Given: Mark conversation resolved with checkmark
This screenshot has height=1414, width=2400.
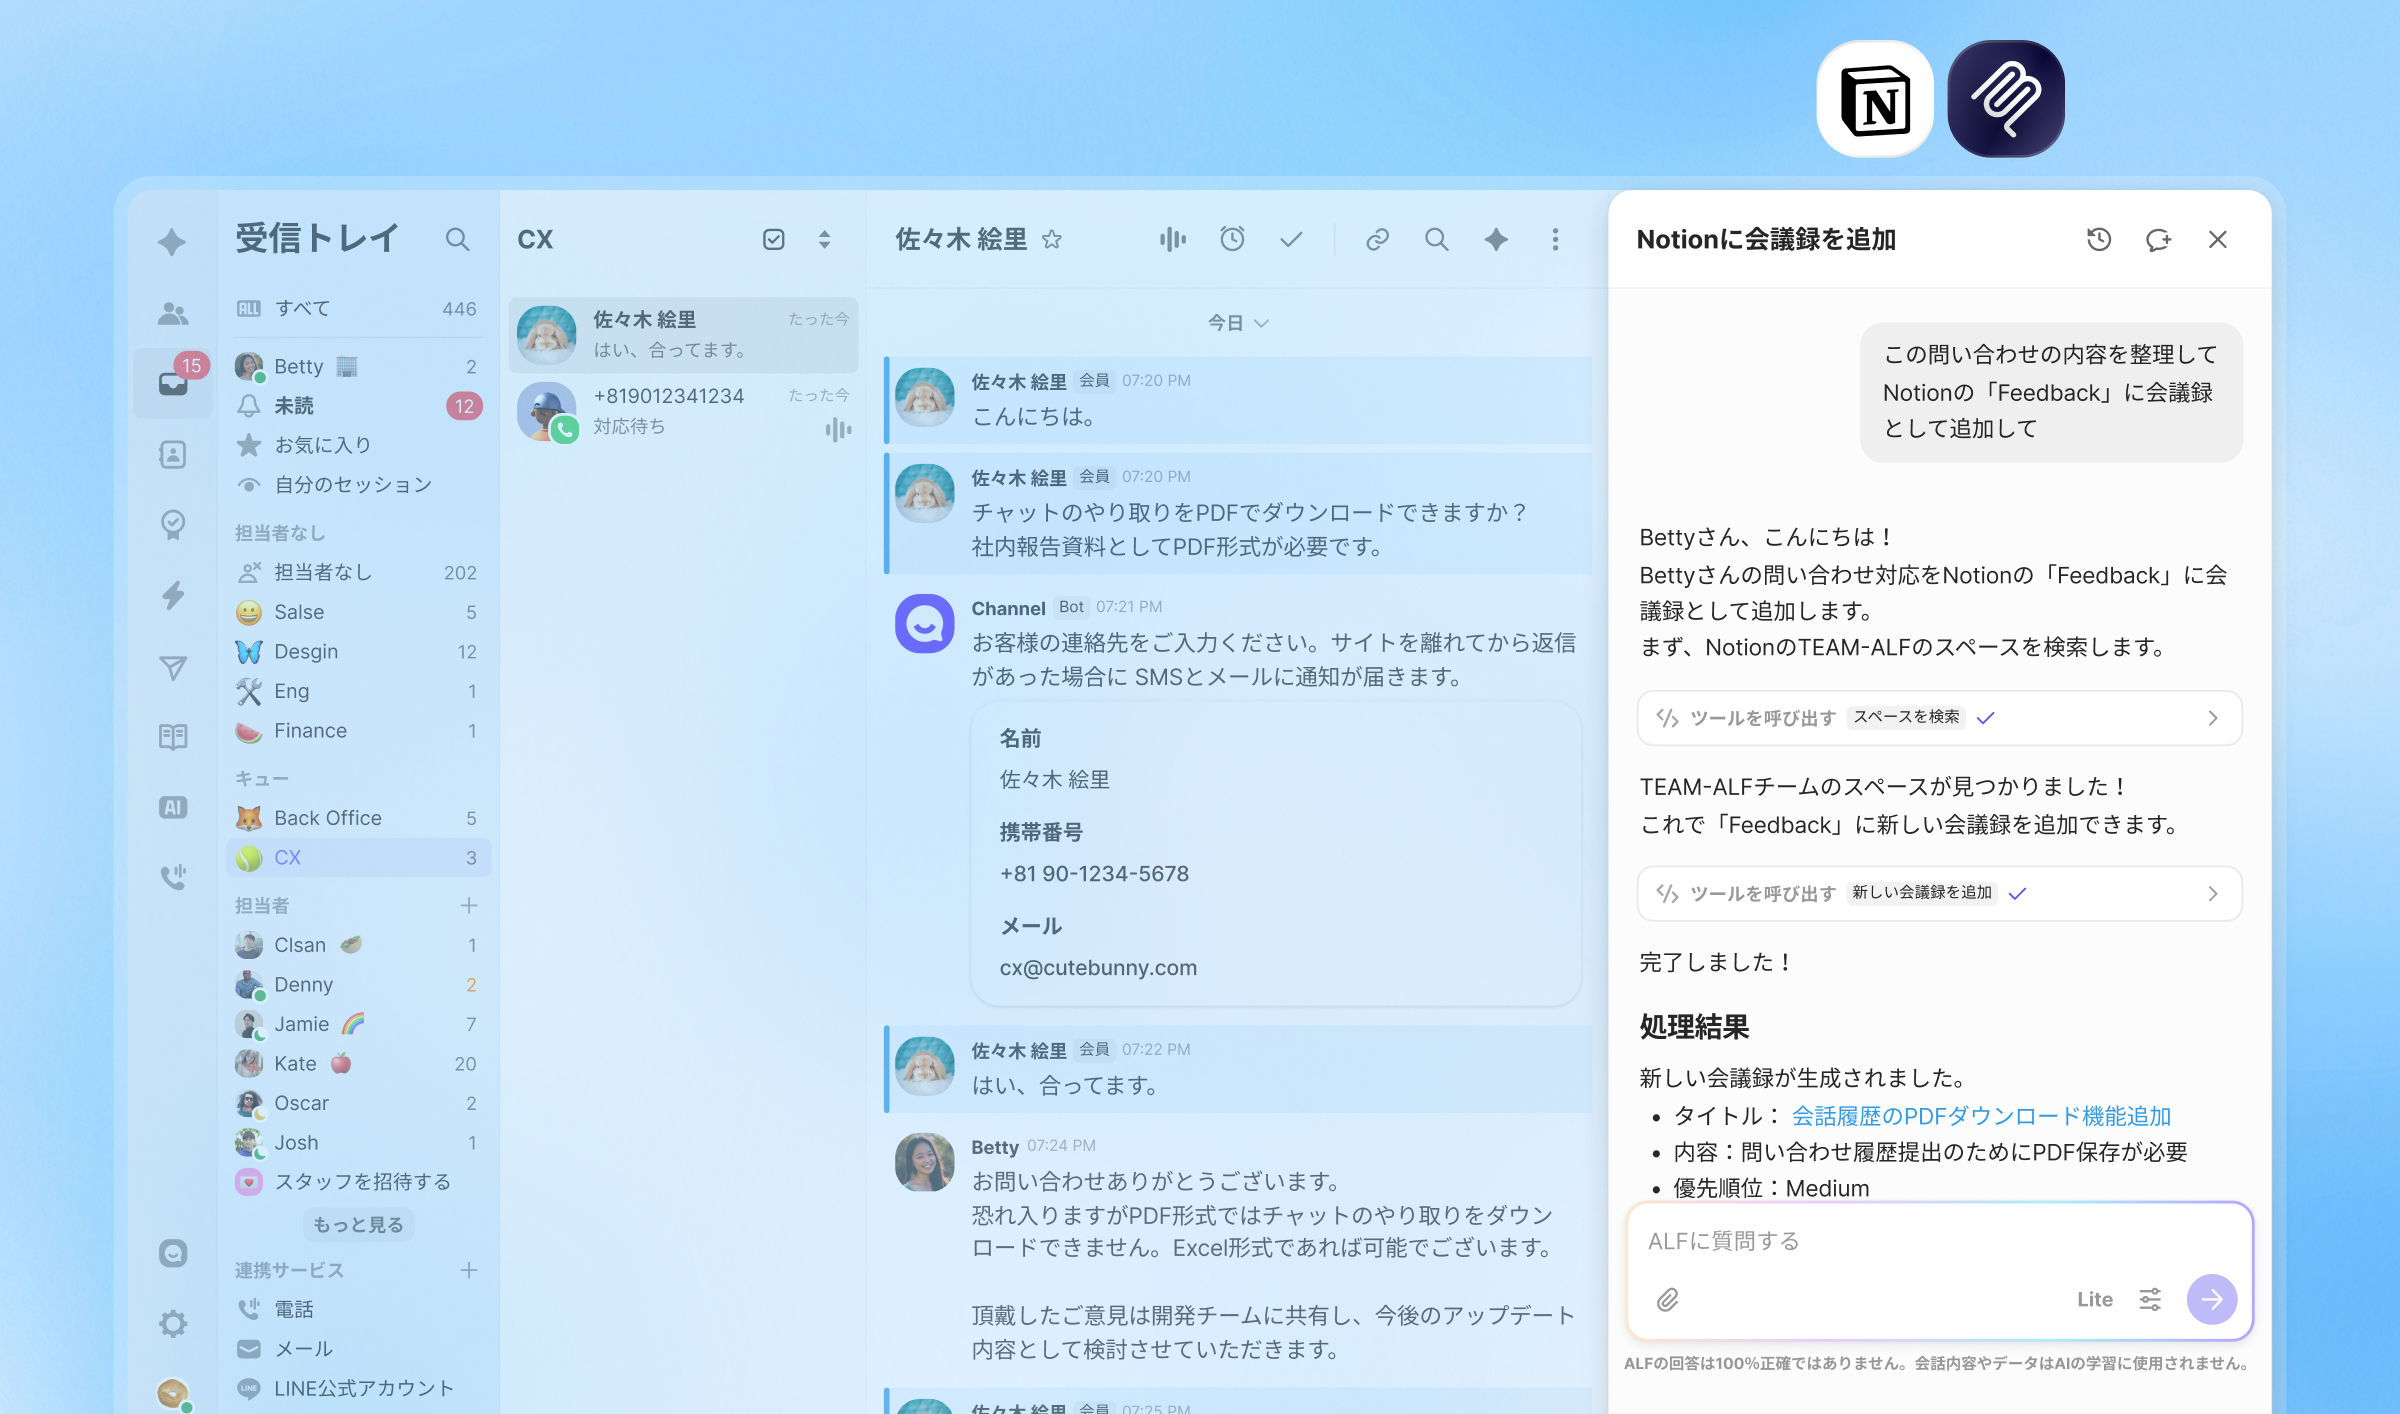Looking at the screenshot, I should point(1291,239).
